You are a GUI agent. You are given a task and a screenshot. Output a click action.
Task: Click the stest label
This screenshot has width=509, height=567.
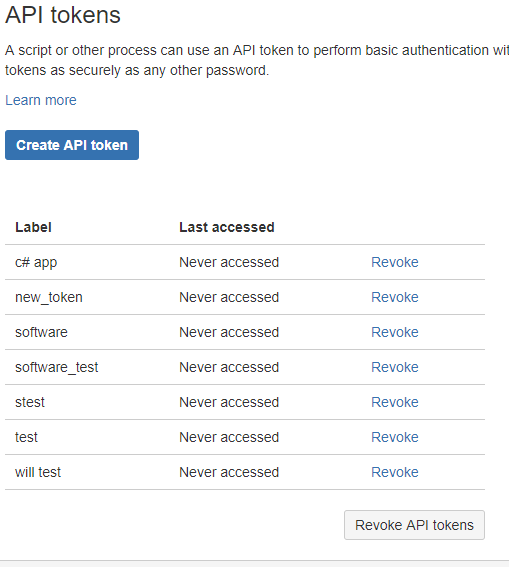click(30, 402)
